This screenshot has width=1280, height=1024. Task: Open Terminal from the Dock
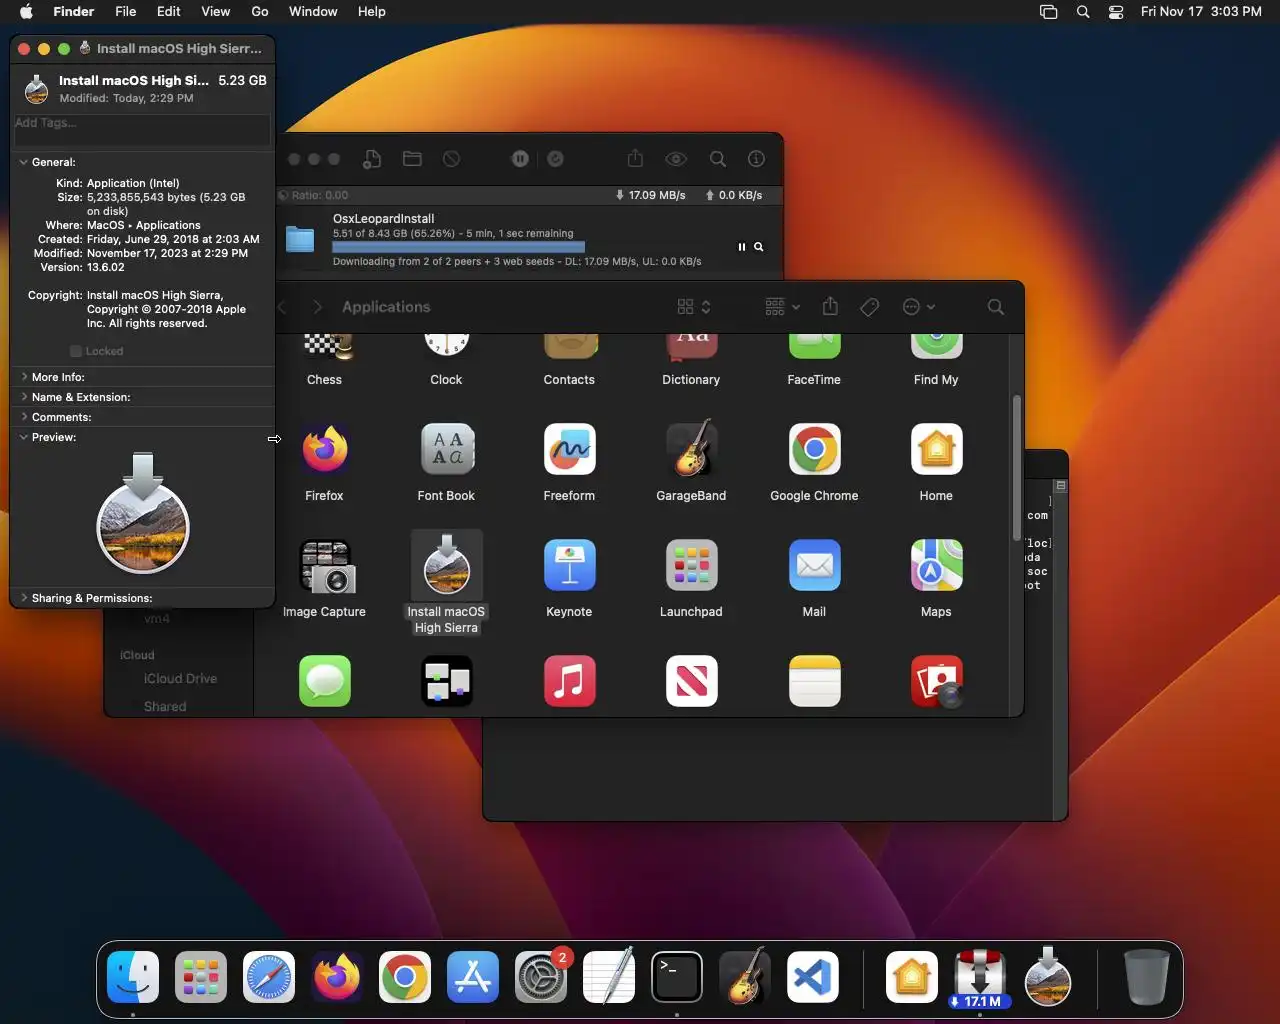point(677,977)
